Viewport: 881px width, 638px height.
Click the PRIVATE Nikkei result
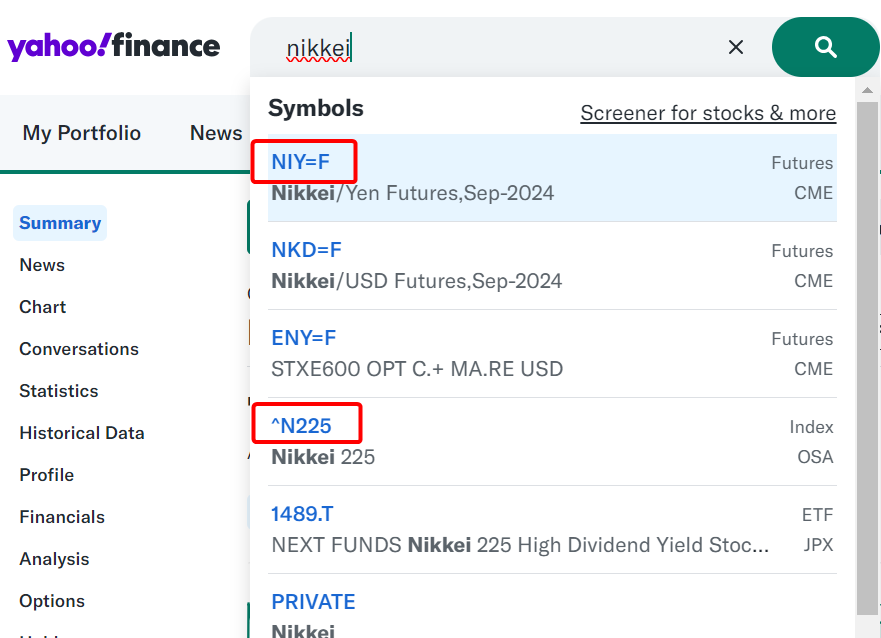[313, 601]
